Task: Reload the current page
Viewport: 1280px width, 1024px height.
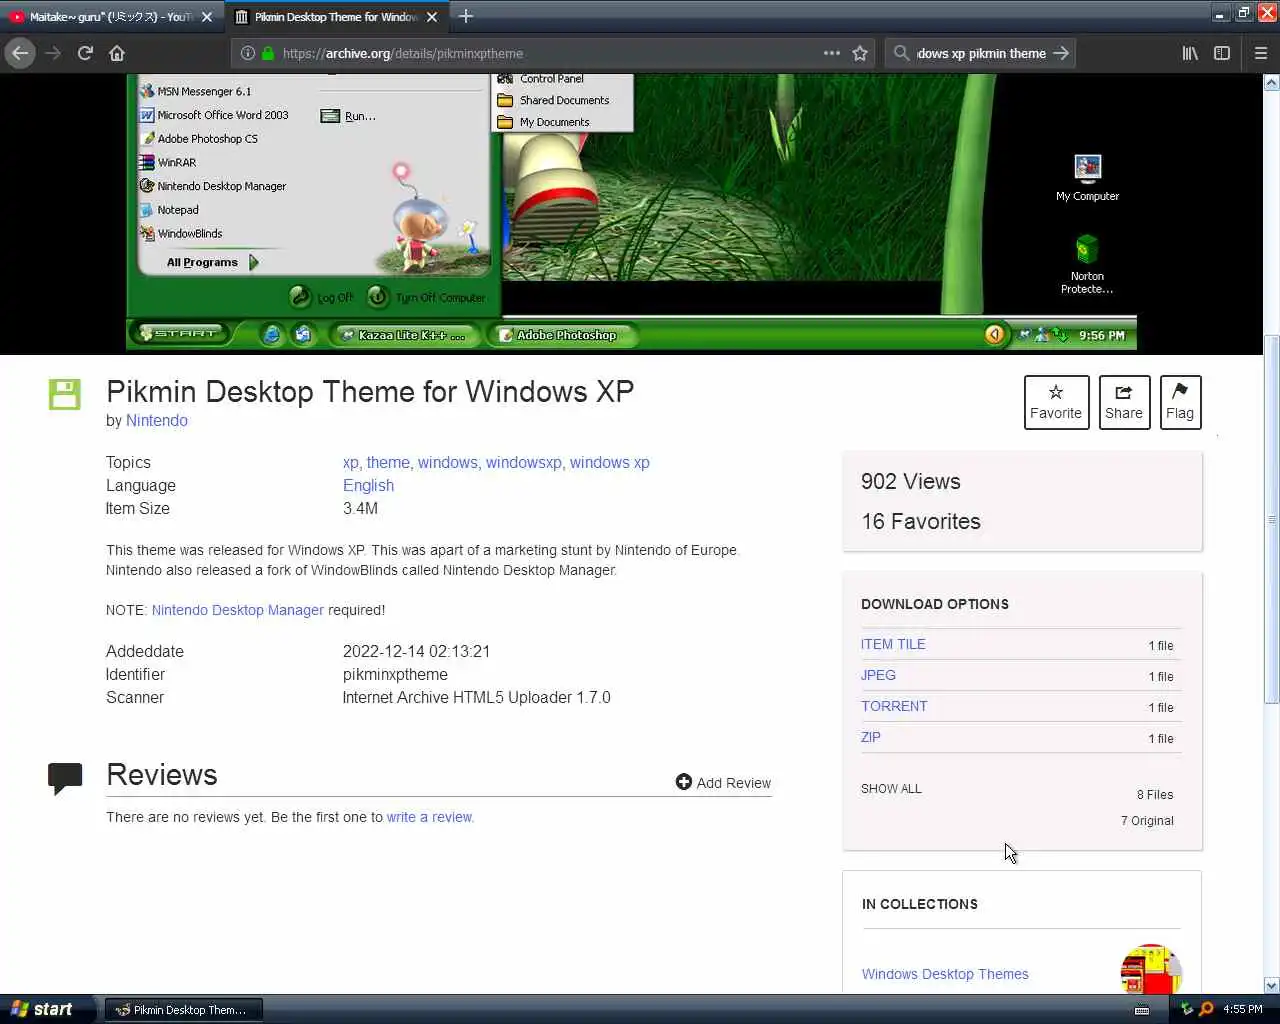Action: coord(85,53)
